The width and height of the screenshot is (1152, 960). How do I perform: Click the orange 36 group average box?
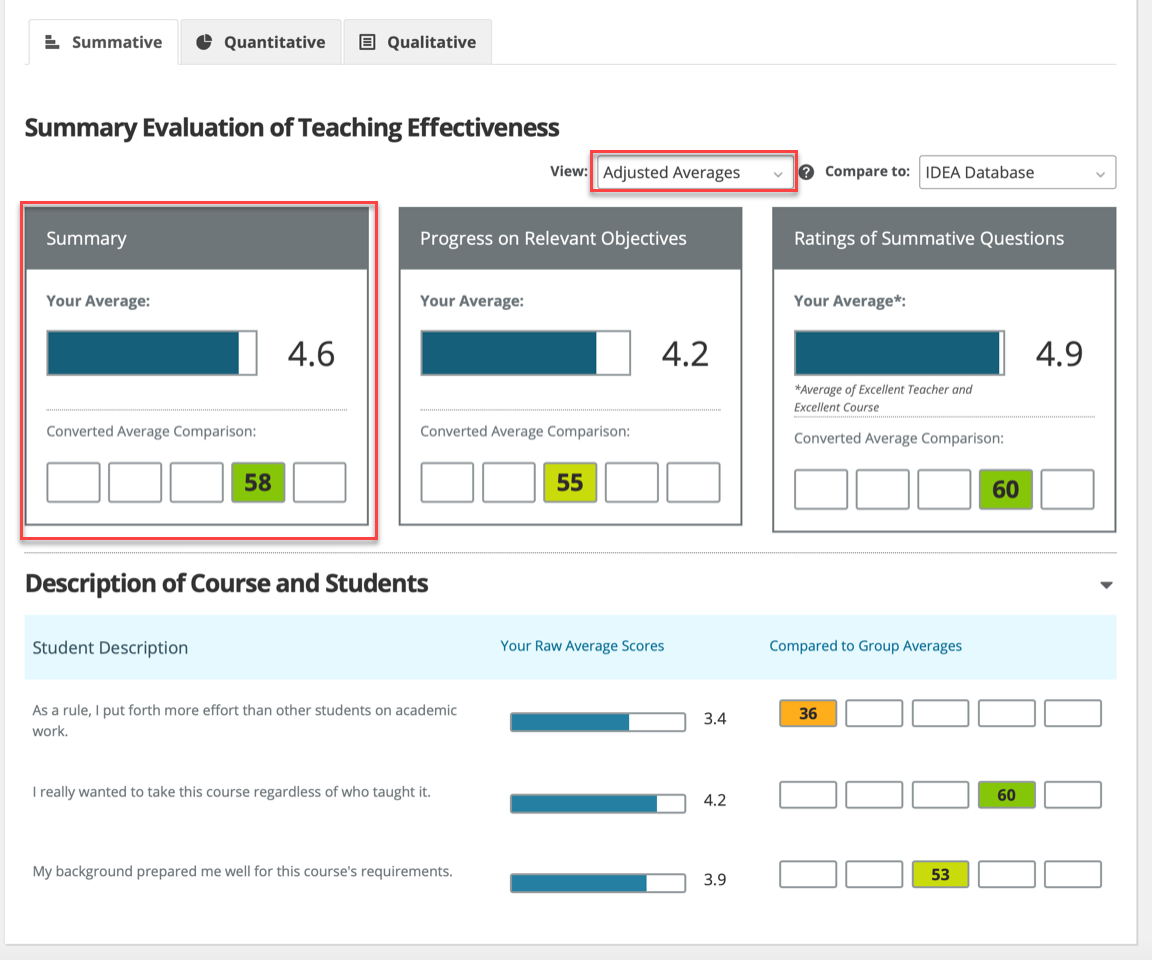[808, 713]
